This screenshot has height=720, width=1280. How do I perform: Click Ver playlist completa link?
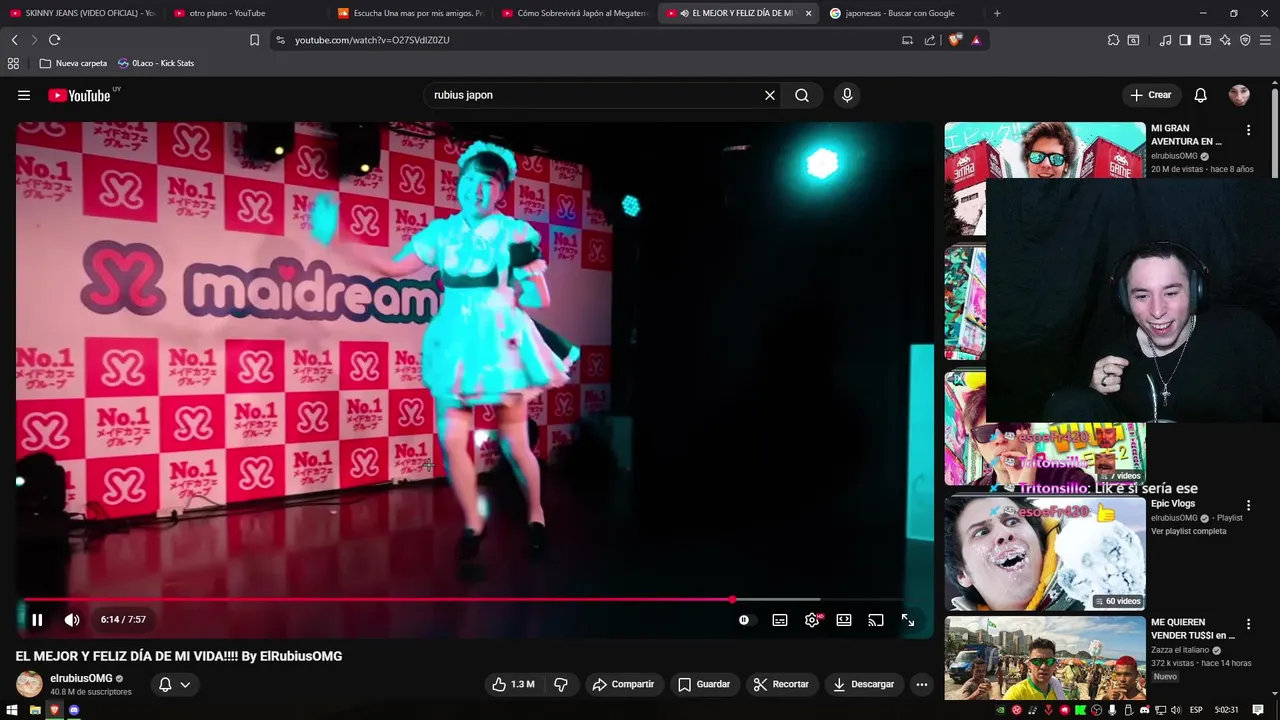pyautogui.click(x=1188, y=531)
